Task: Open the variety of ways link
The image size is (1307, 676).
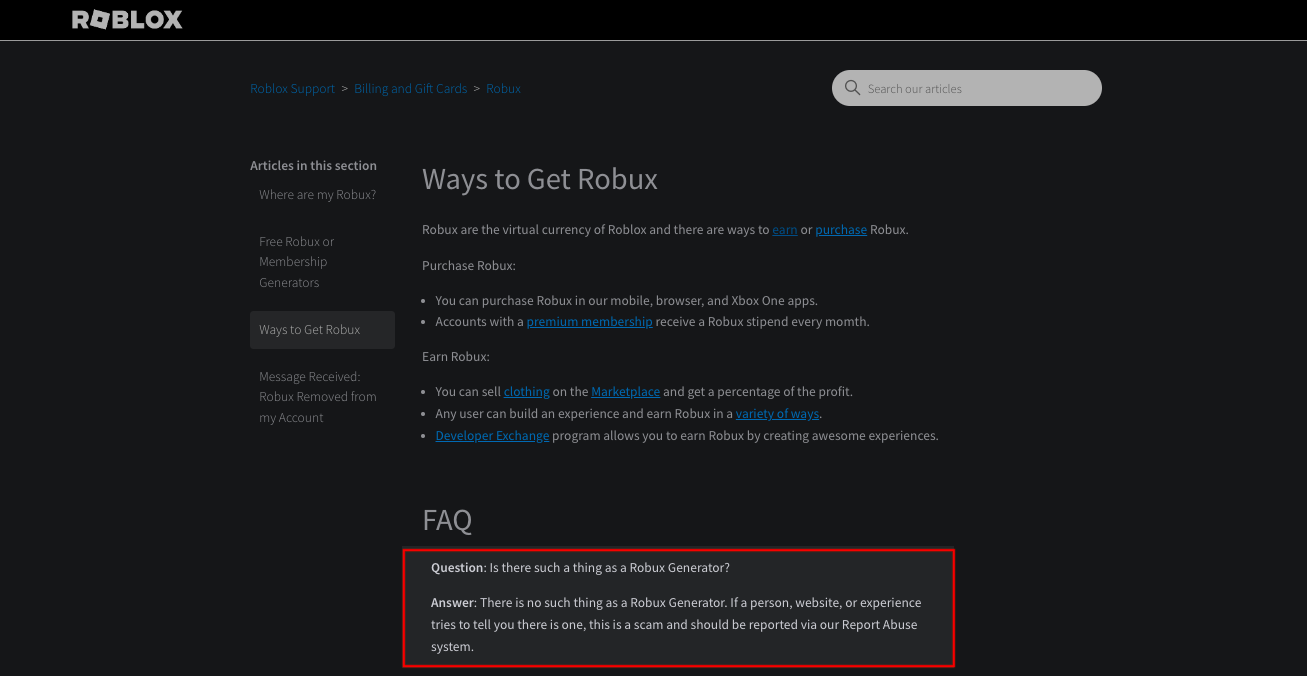Action: 778,414
